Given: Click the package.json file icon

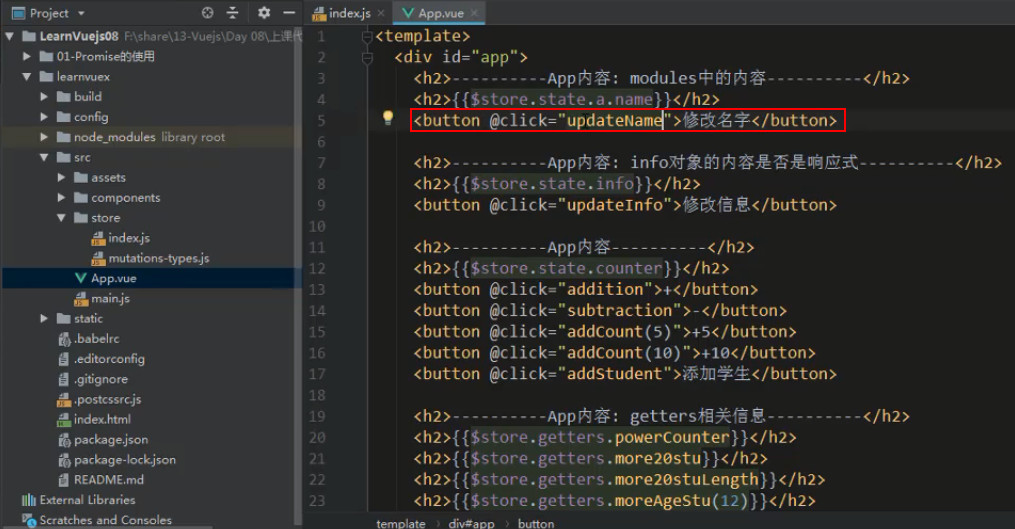Looking at the screenshot, I should tap(64, 440).
